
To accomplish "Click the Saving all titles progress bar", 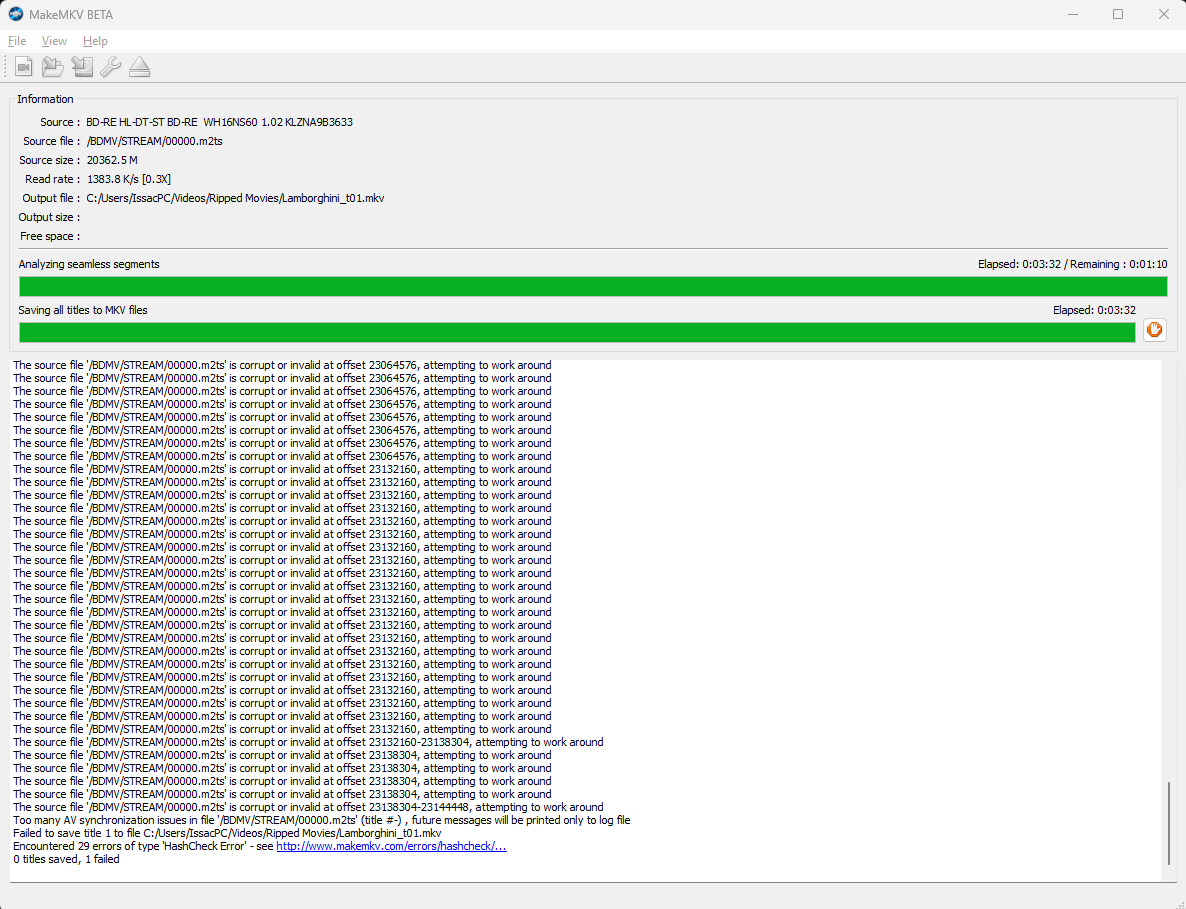I will tap(577, 332).
